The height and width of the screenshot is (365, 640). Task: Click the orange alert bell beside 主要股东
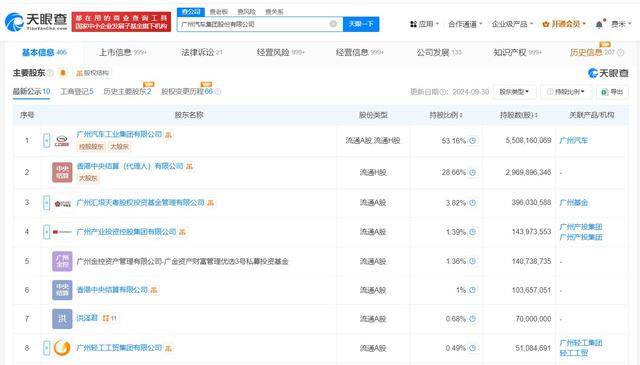pos(63,73)
